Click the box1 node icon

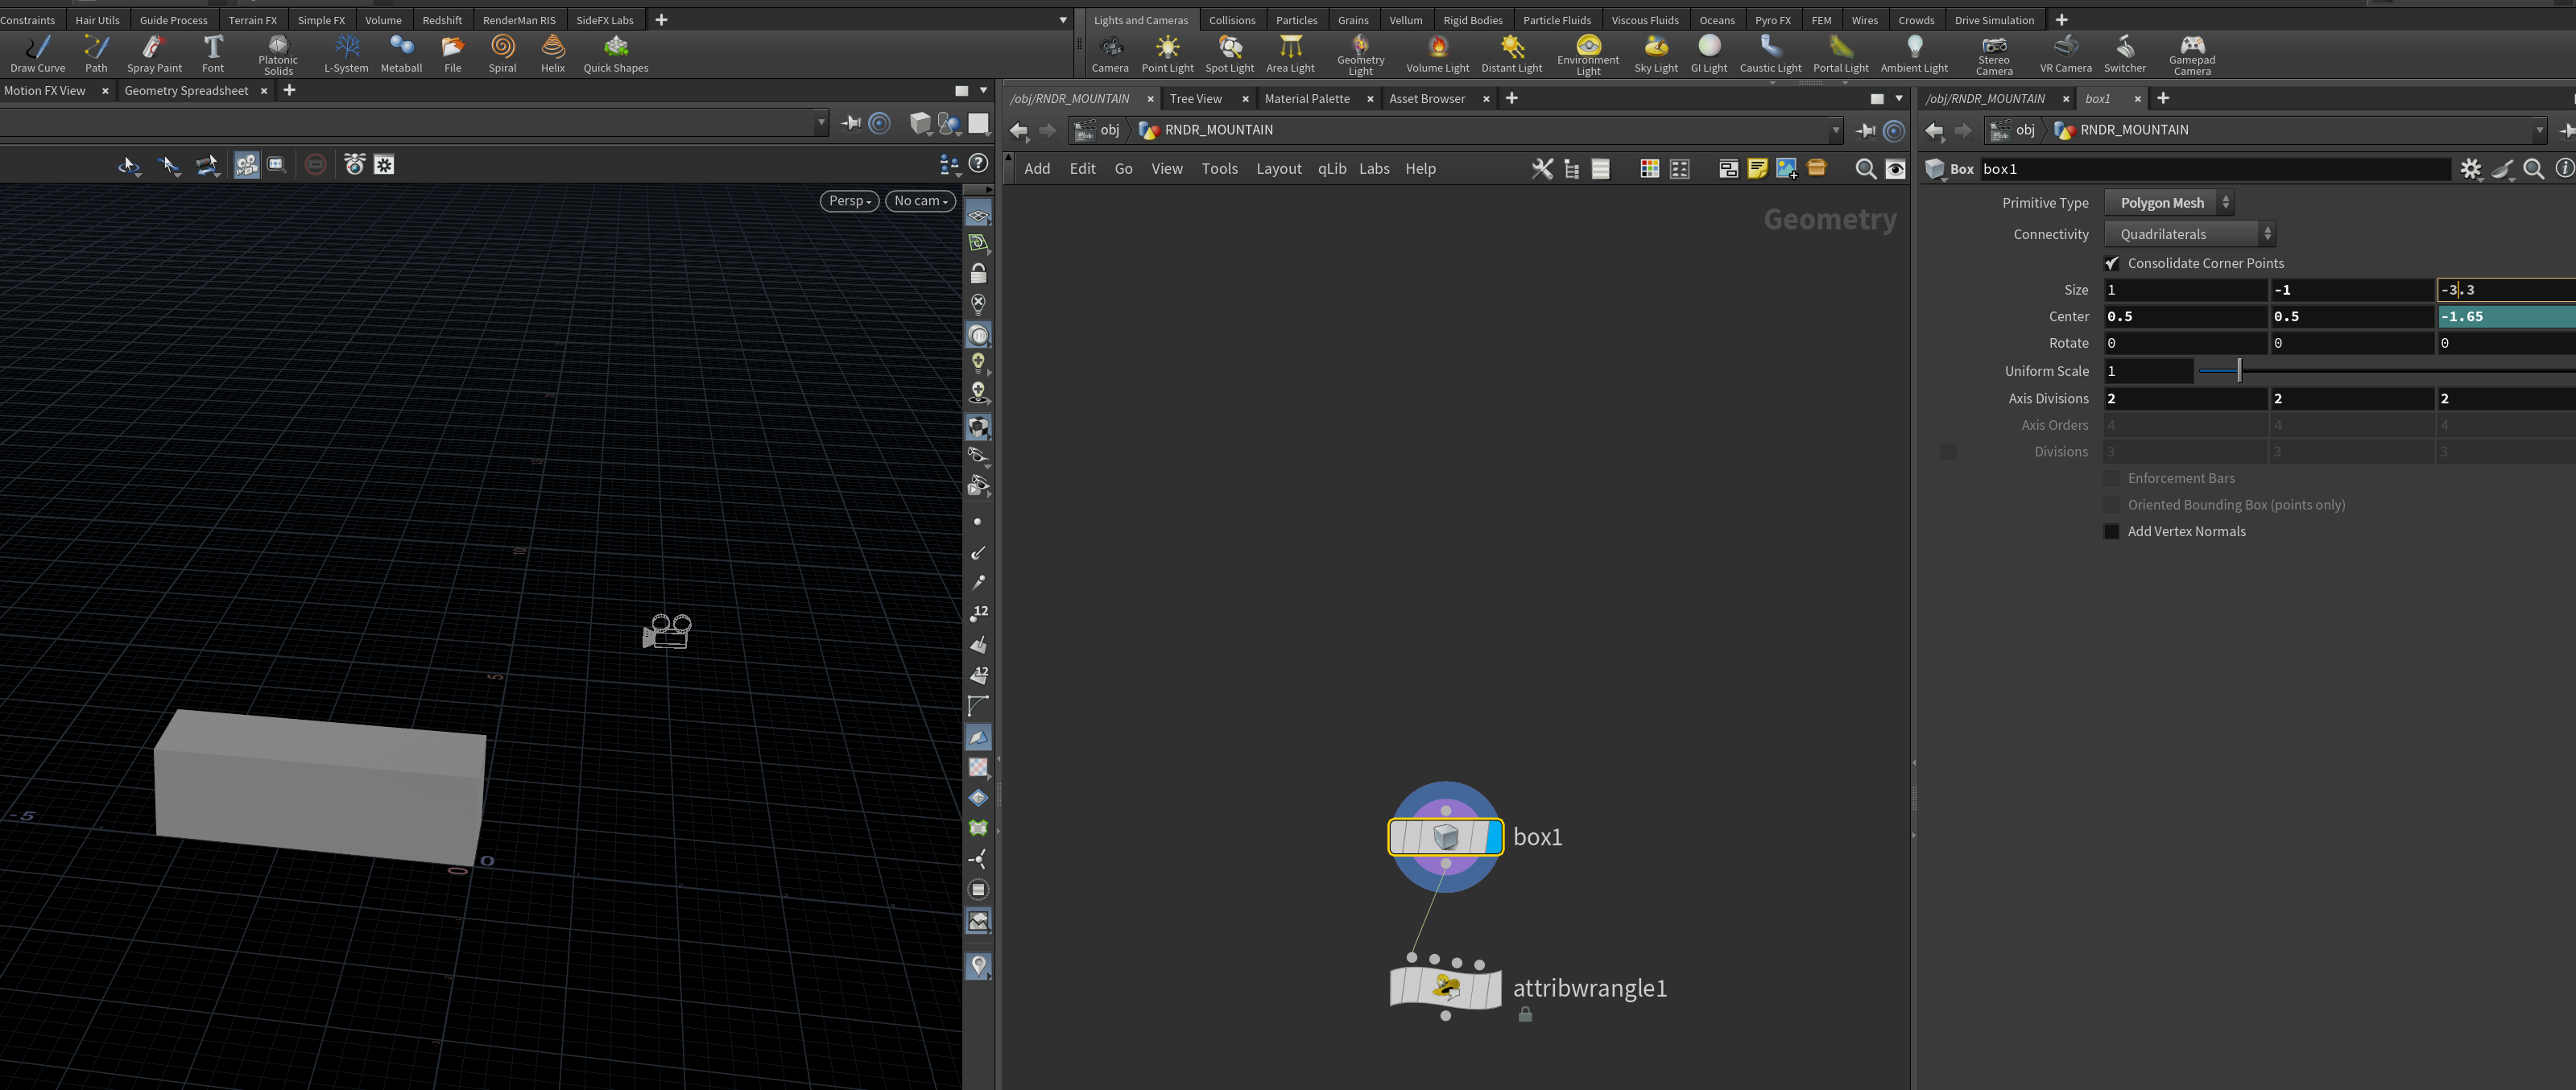click(1446, 837)
